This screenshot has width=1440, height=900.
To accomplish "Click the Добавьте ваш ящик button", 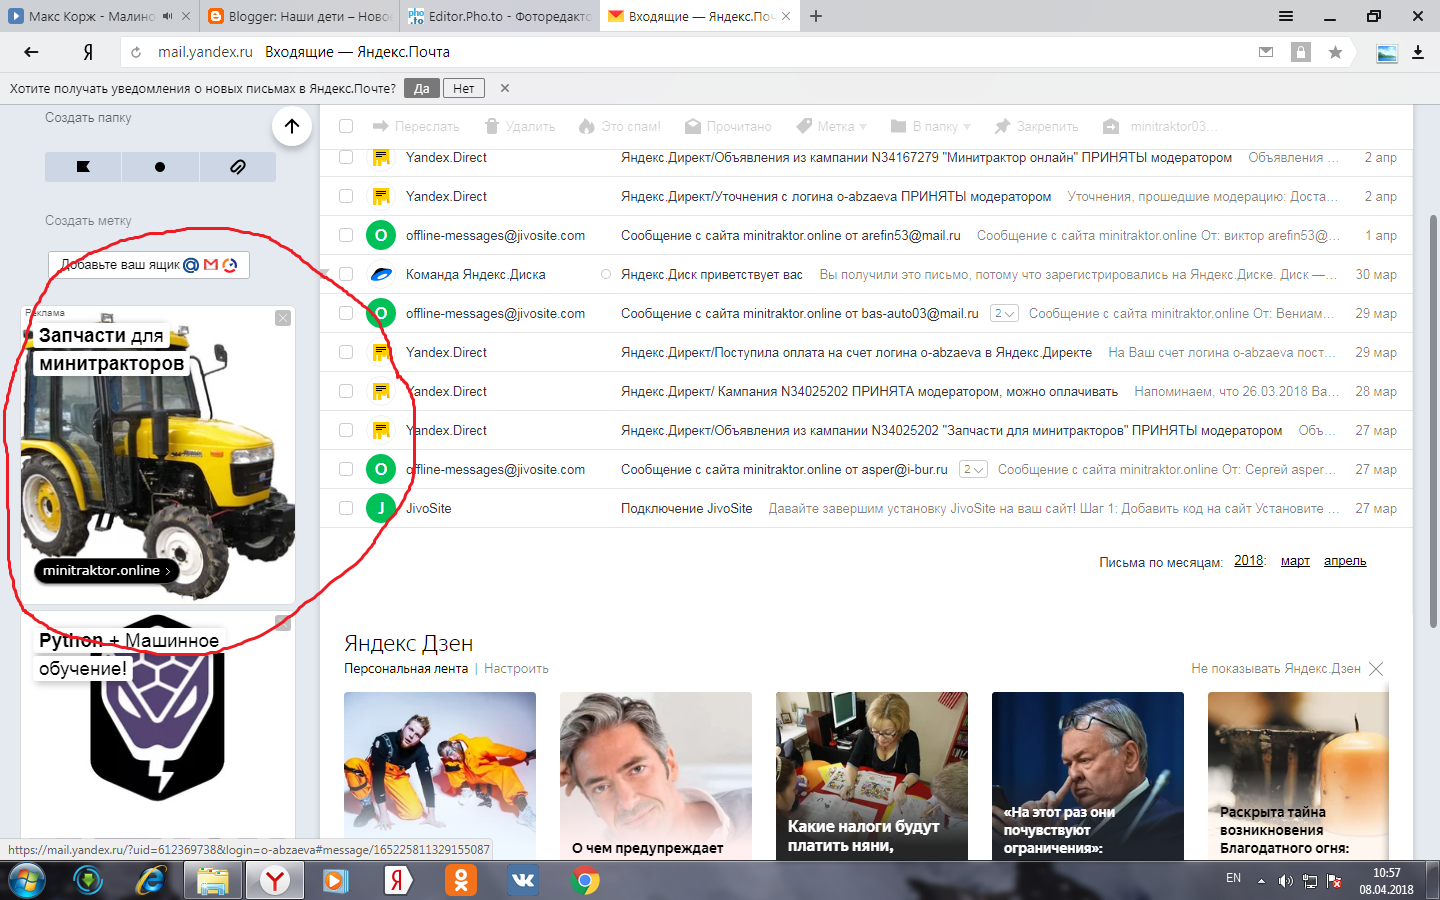I will coord(149,265).
